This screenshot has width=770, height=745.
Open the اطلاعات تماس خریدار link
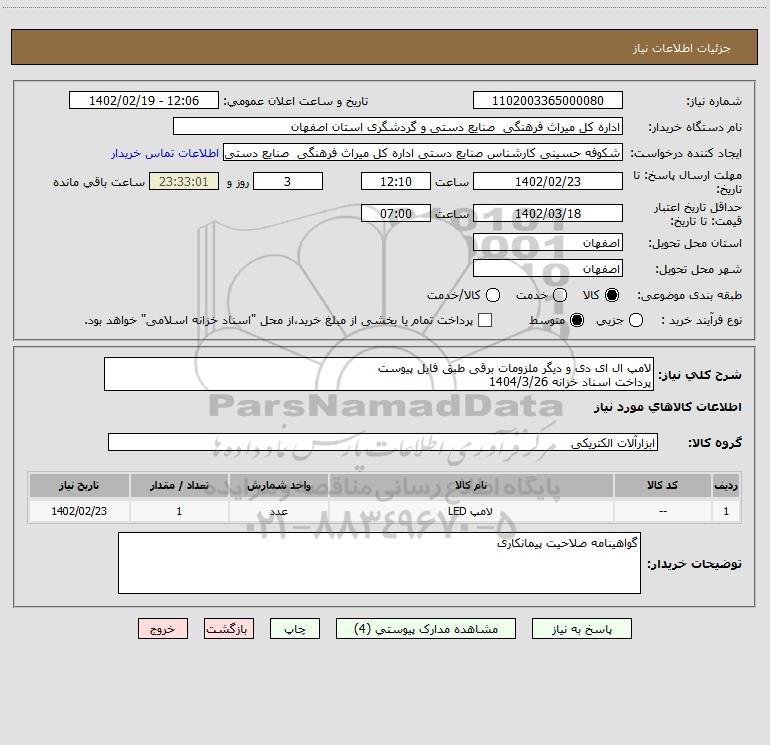pyautogui.click(x=165, y=153)
